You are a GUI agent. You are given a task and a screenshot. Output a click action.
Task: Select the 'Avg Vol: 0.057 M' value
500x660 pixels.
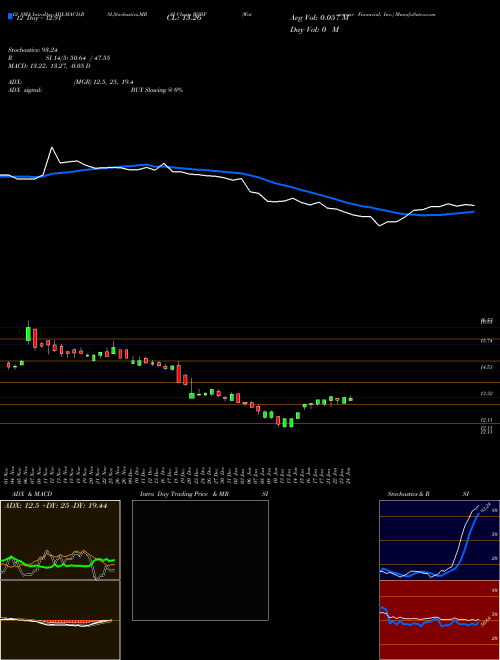pos(320,18)
